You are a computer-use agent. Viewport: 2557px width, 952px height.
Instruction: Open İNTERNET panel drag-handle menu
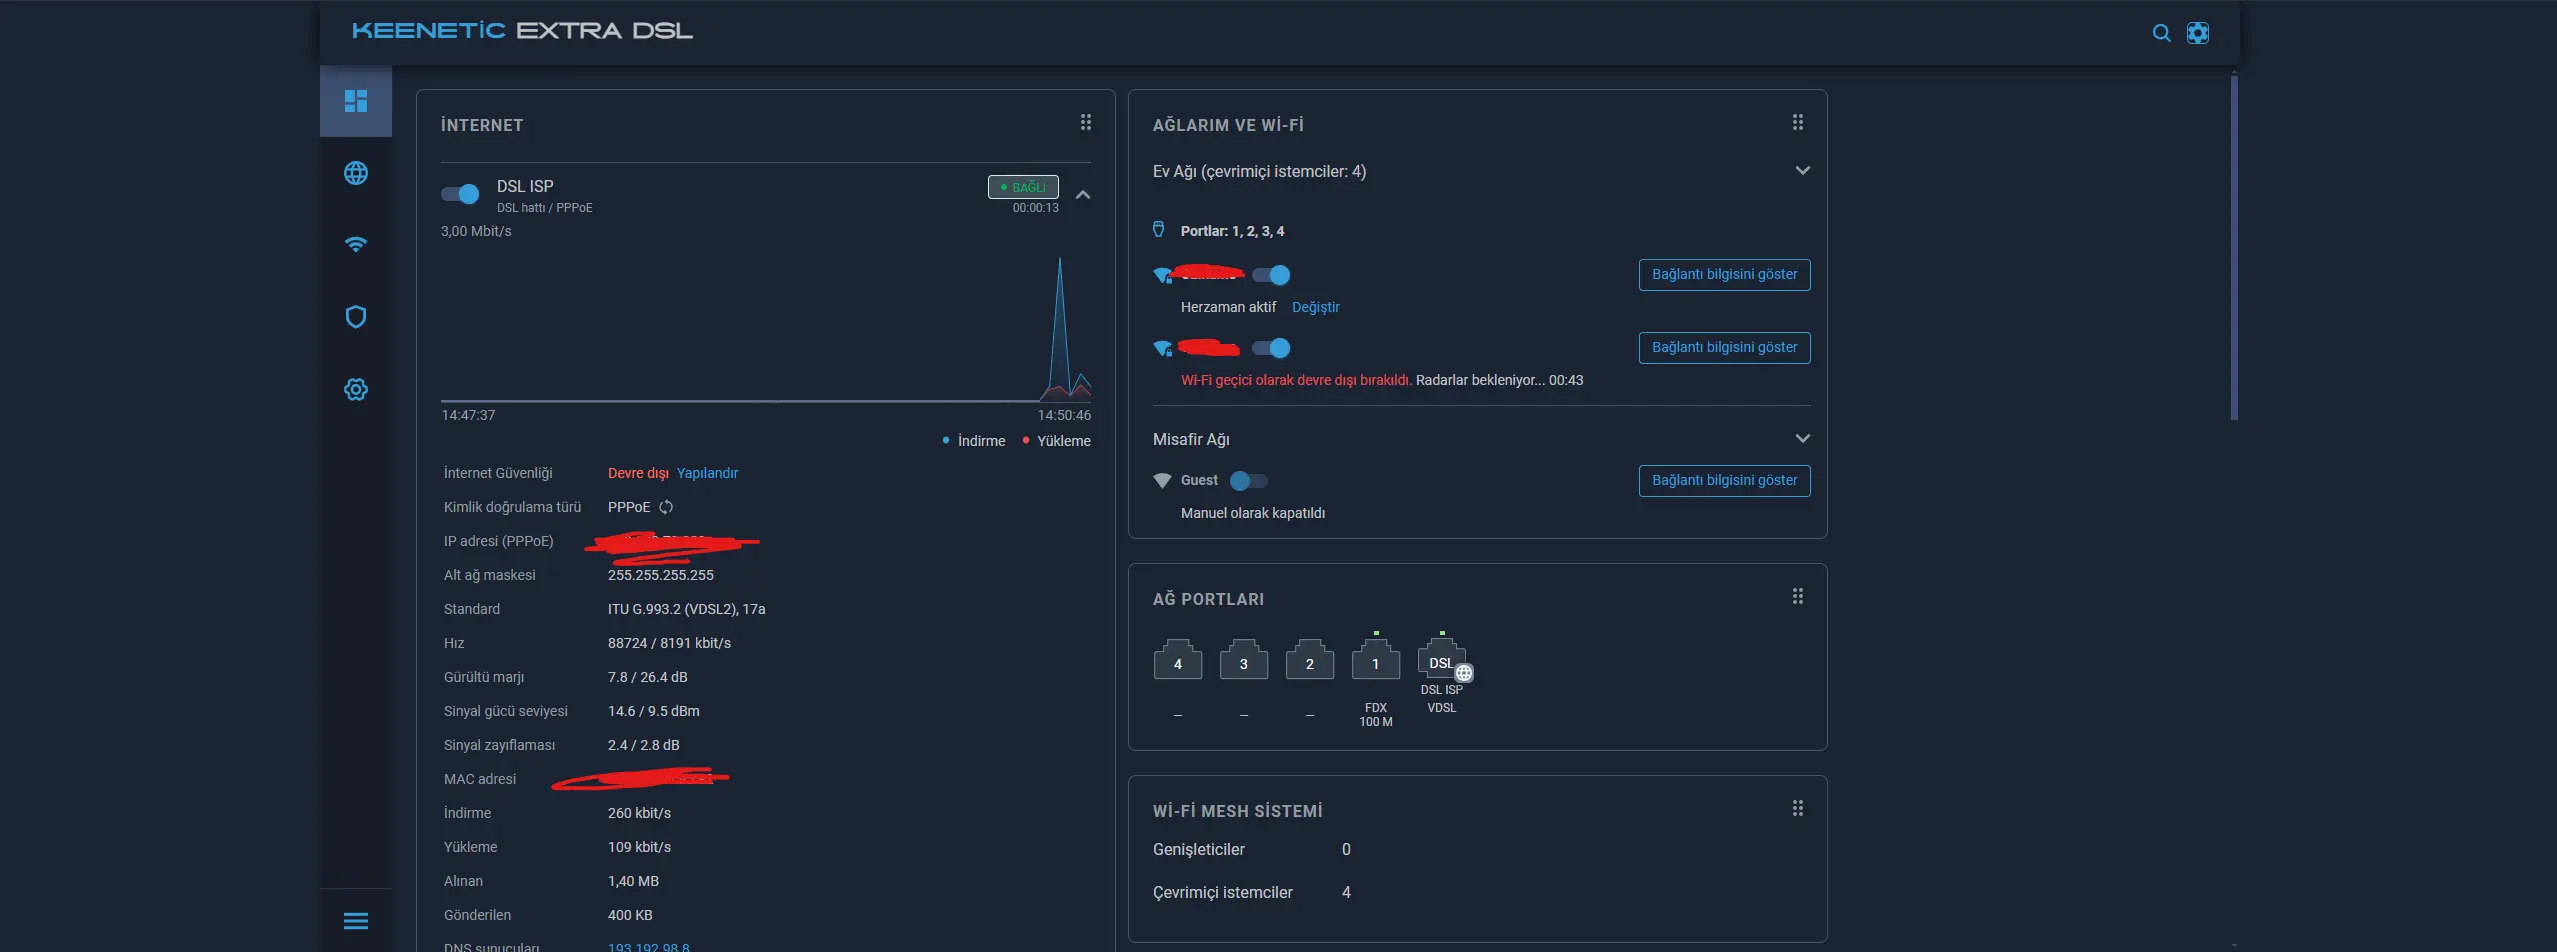pos(1085,122)
